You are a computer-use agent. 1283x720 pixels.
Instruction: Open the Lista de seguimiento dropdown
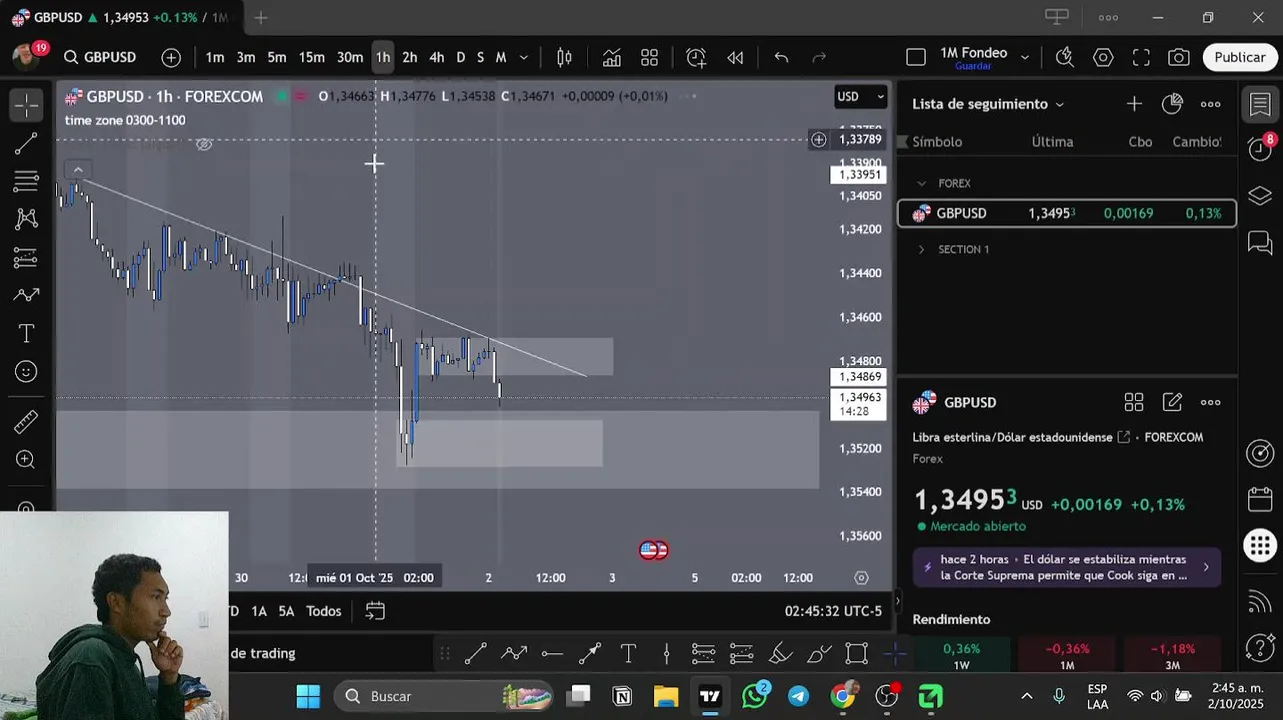click(x=988, y=104)
